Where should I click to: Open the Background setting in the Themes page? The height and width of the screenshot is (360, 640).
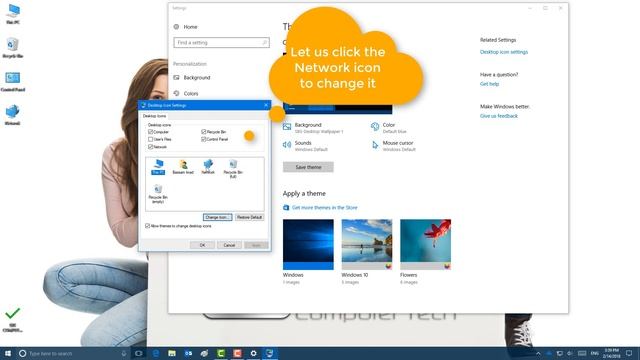[x=313, y=128]
